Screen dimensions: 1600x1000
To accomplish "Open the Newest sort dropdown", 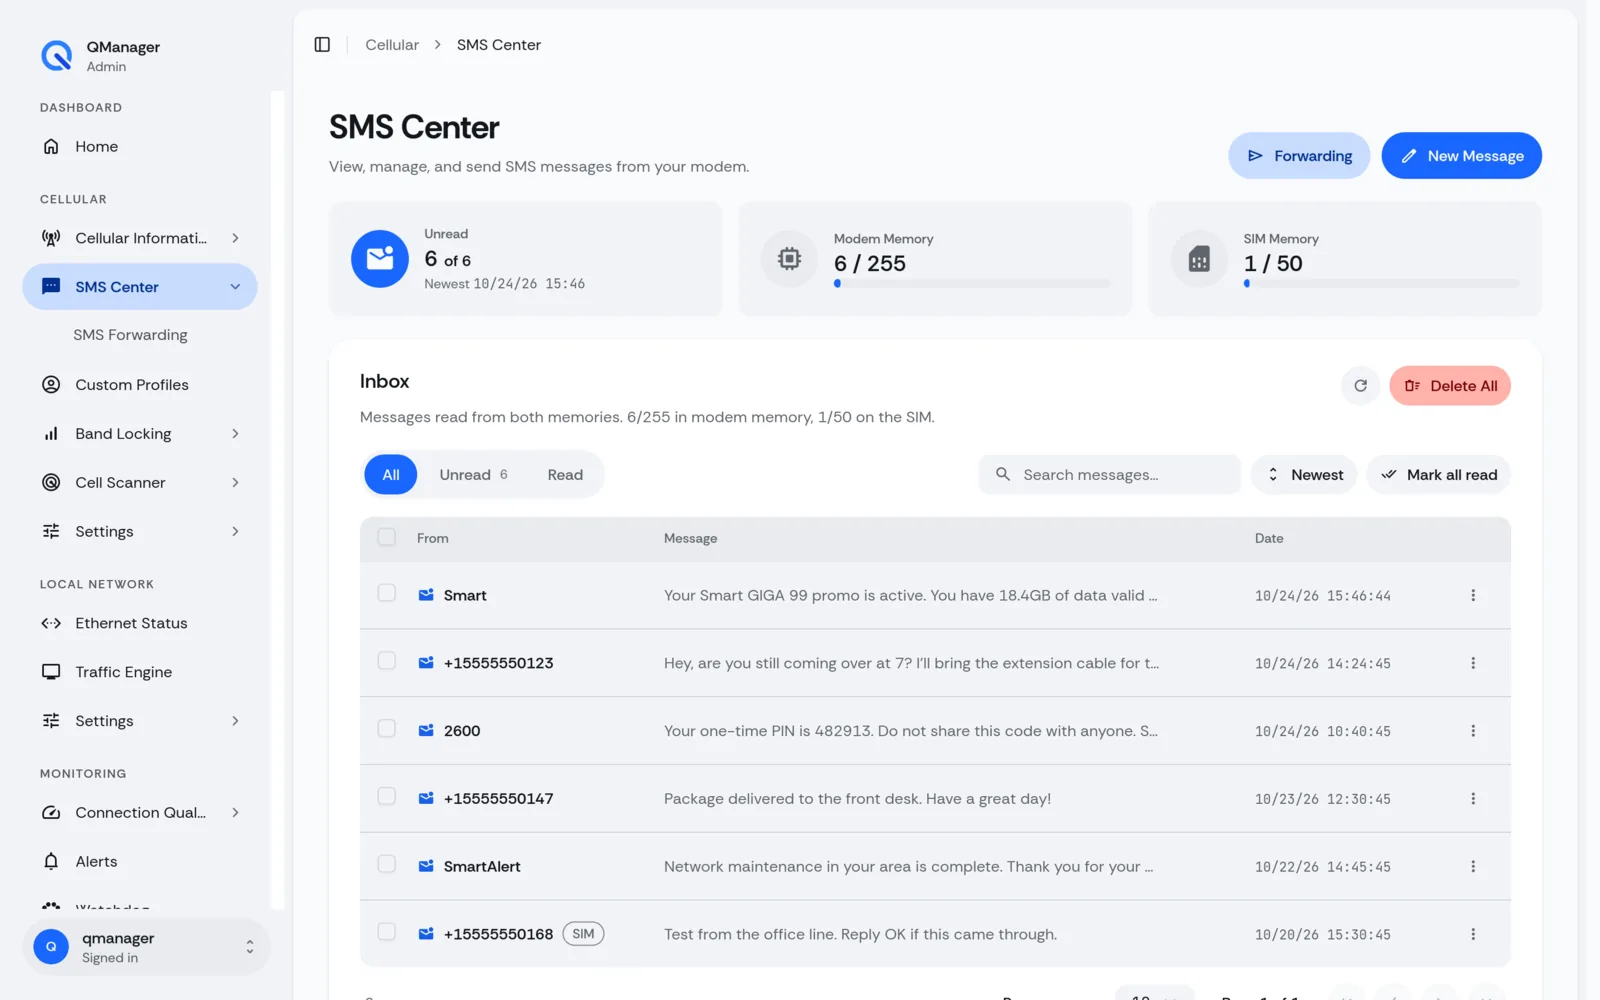I will [1304, 475].
